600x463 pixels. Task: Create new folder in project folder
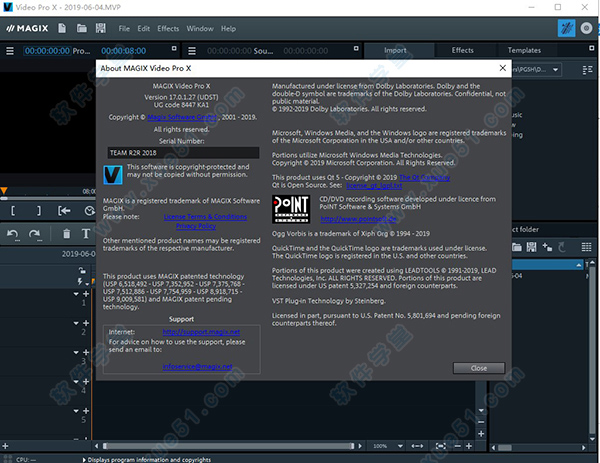[547, 248]
